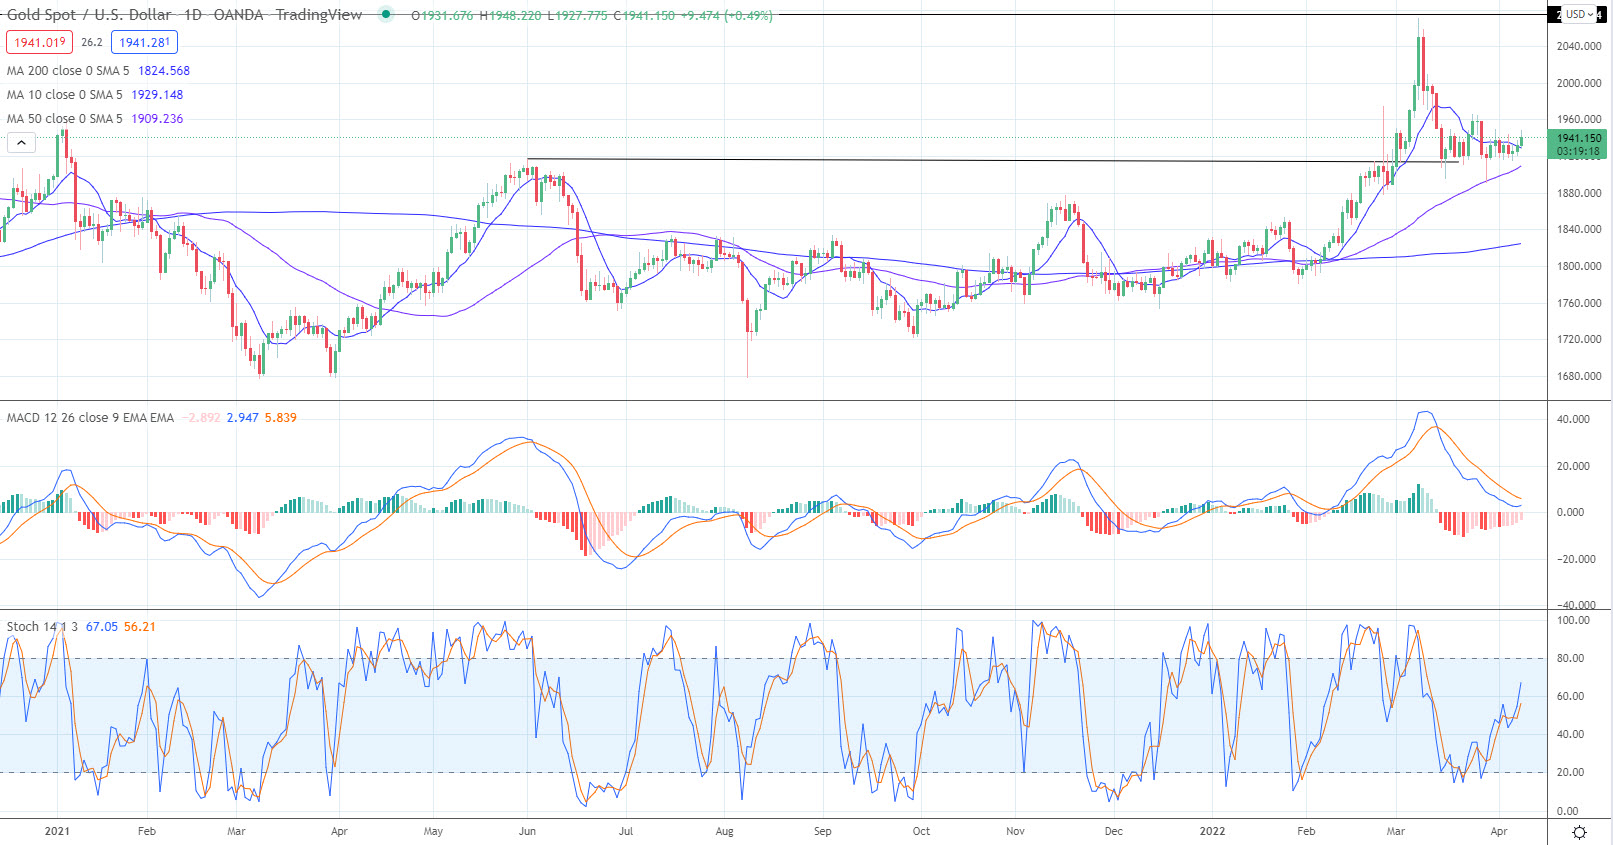Click the 2000.000 price axis label
Screen dimensions: 1613x845
pos(1579,83)
